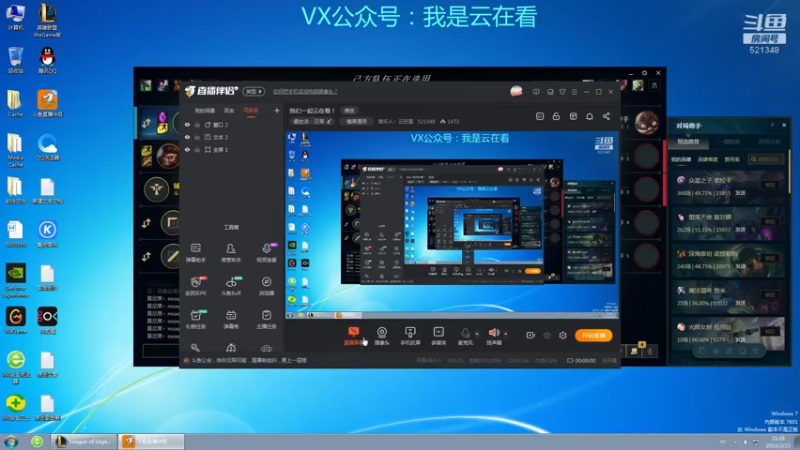Open the Windows Start button

click(11, 441)
